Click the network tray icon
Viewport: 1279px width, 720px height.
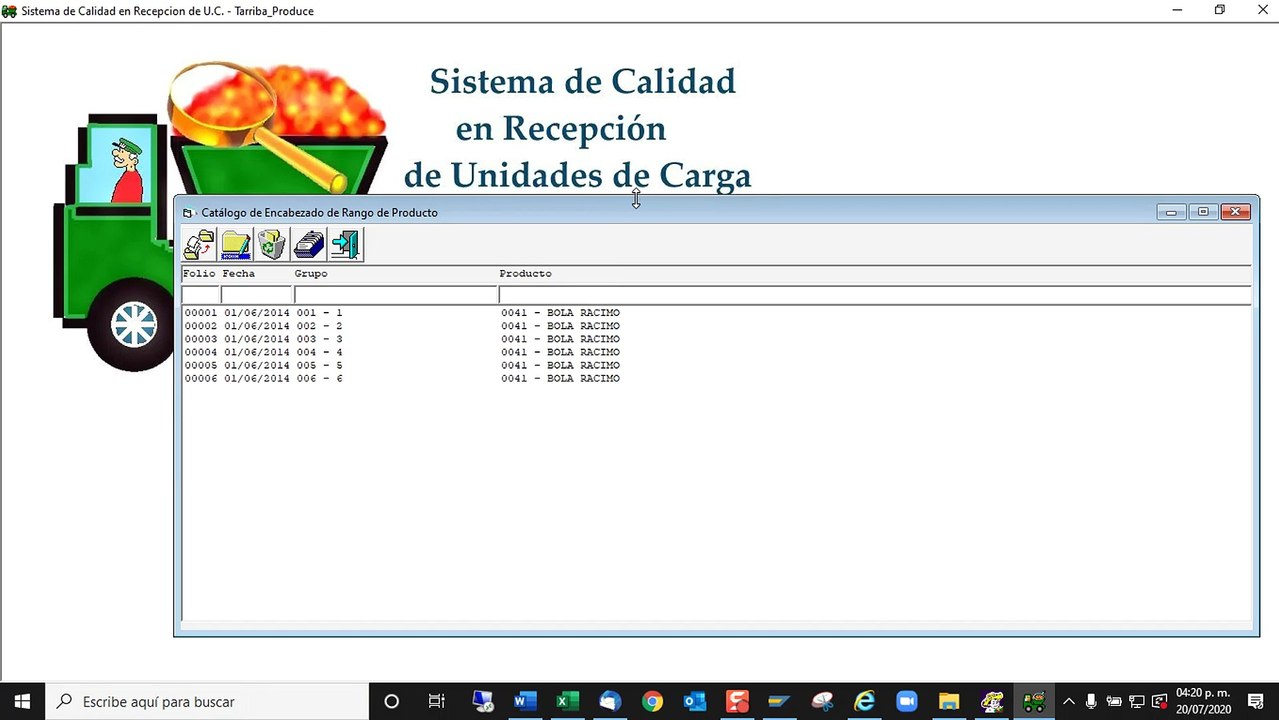pyautogui.click(x=1137, y=702)
